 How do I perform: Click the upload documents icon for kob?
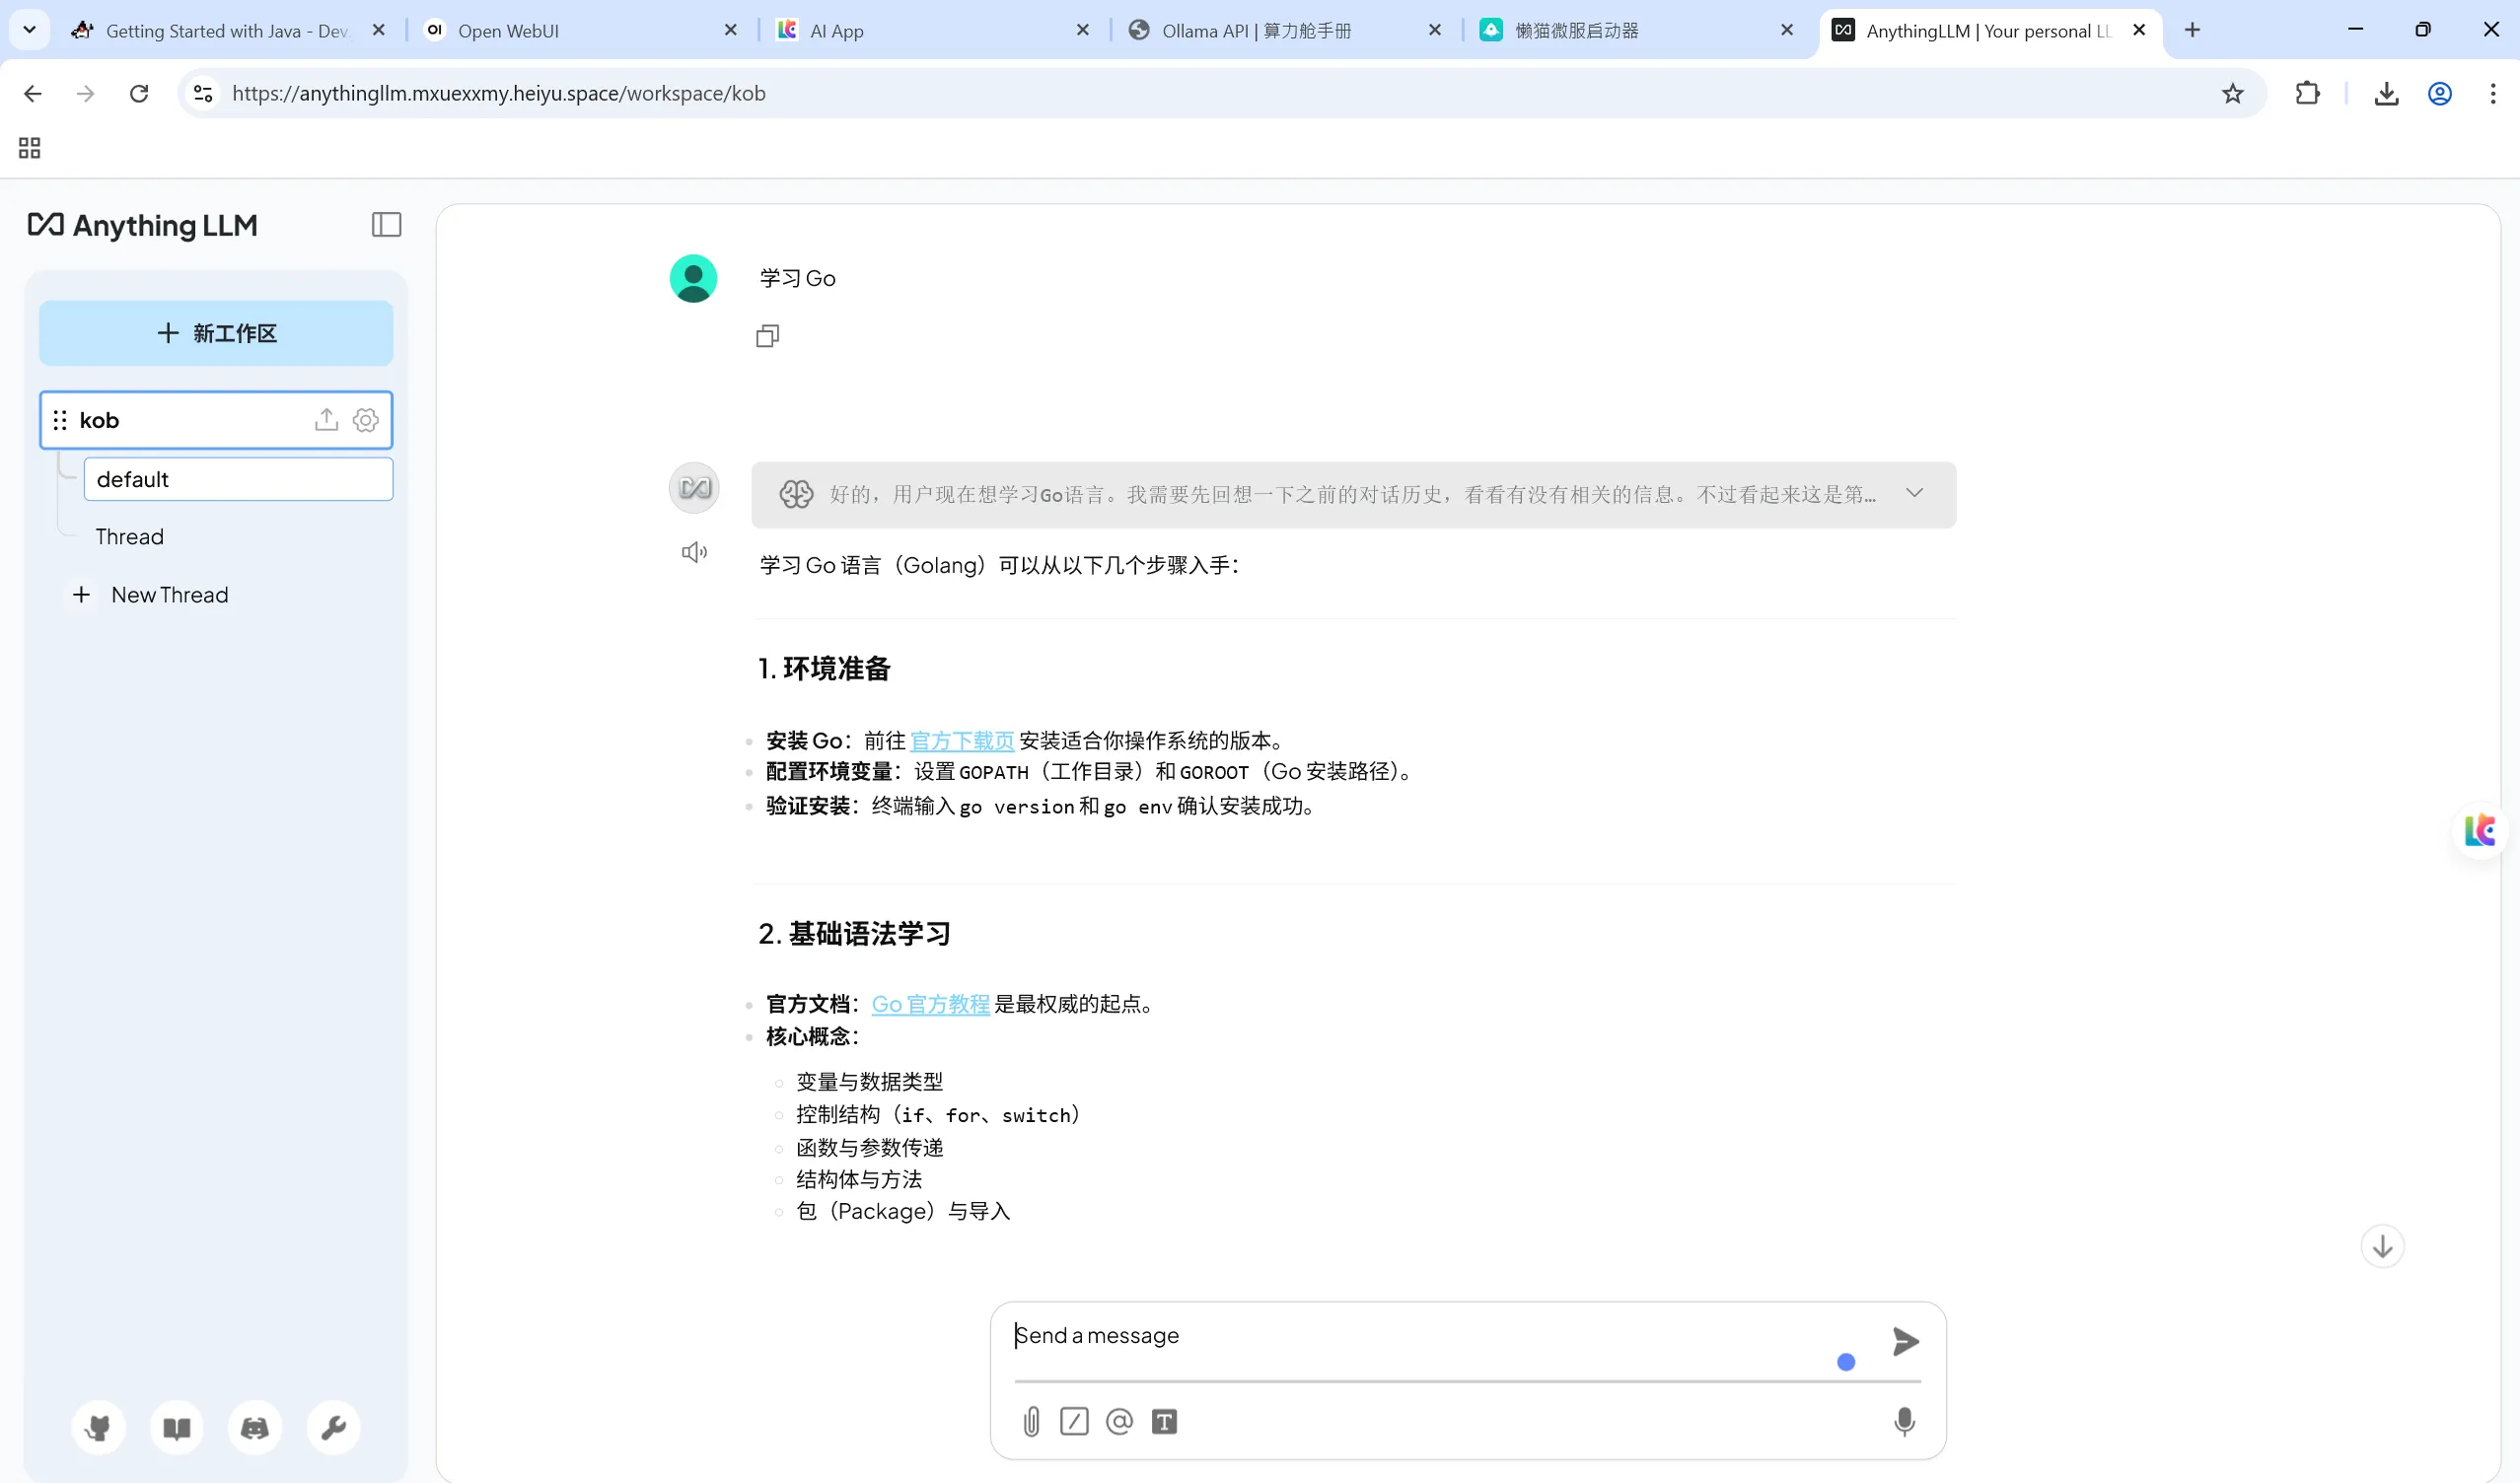[326, 420]
